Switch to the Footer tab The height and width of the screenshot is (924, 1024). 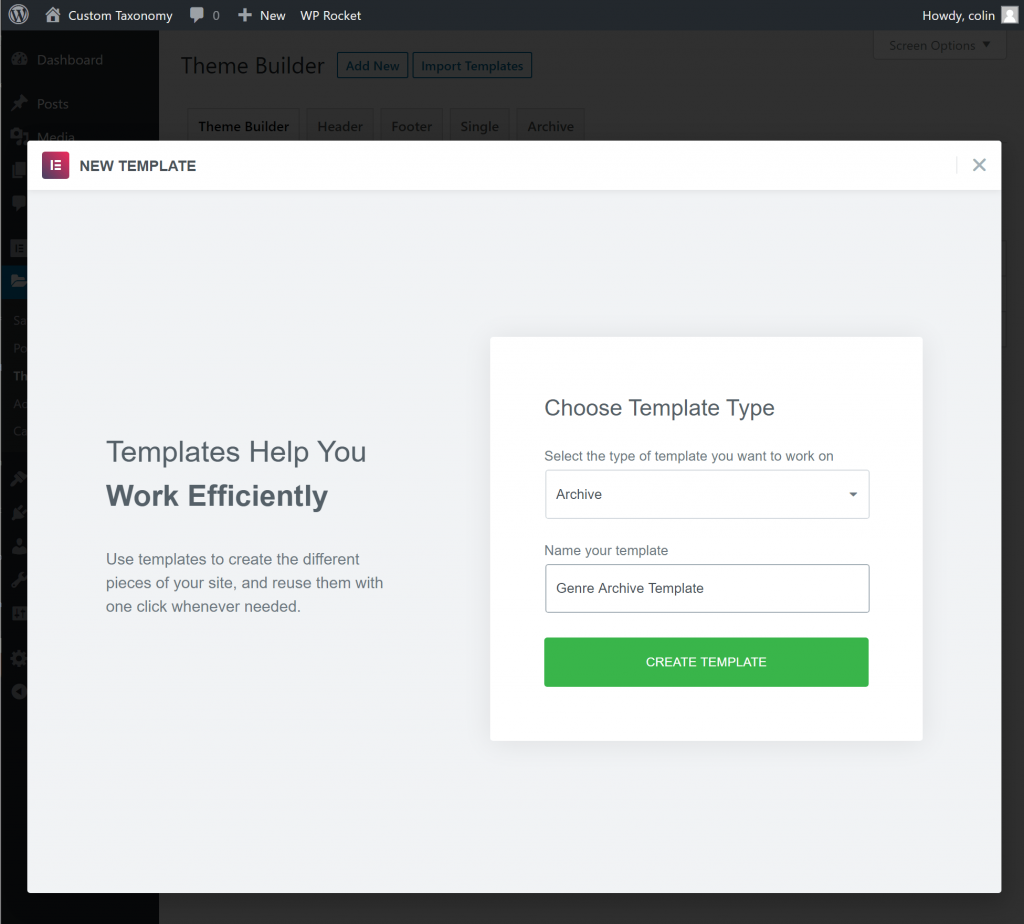[411, 126]
